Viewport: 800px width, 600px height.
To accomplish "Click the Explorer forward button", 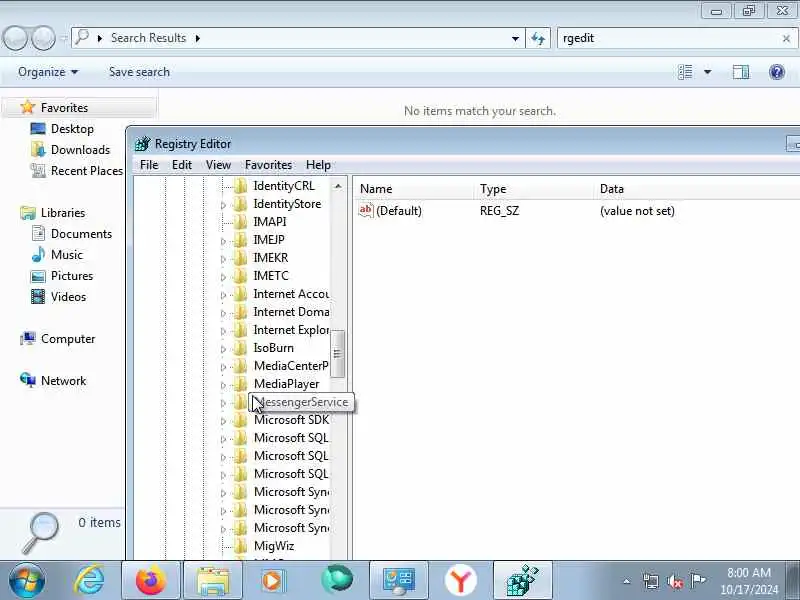I will click(x=43, y=38).
